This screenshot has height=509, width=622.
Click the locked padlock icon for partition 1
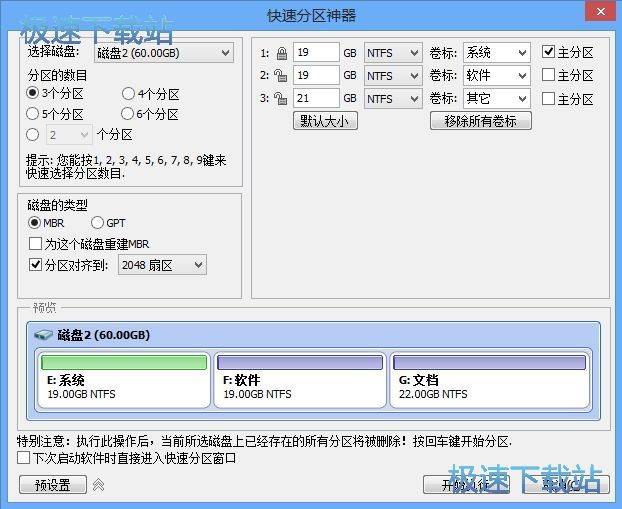282,53
